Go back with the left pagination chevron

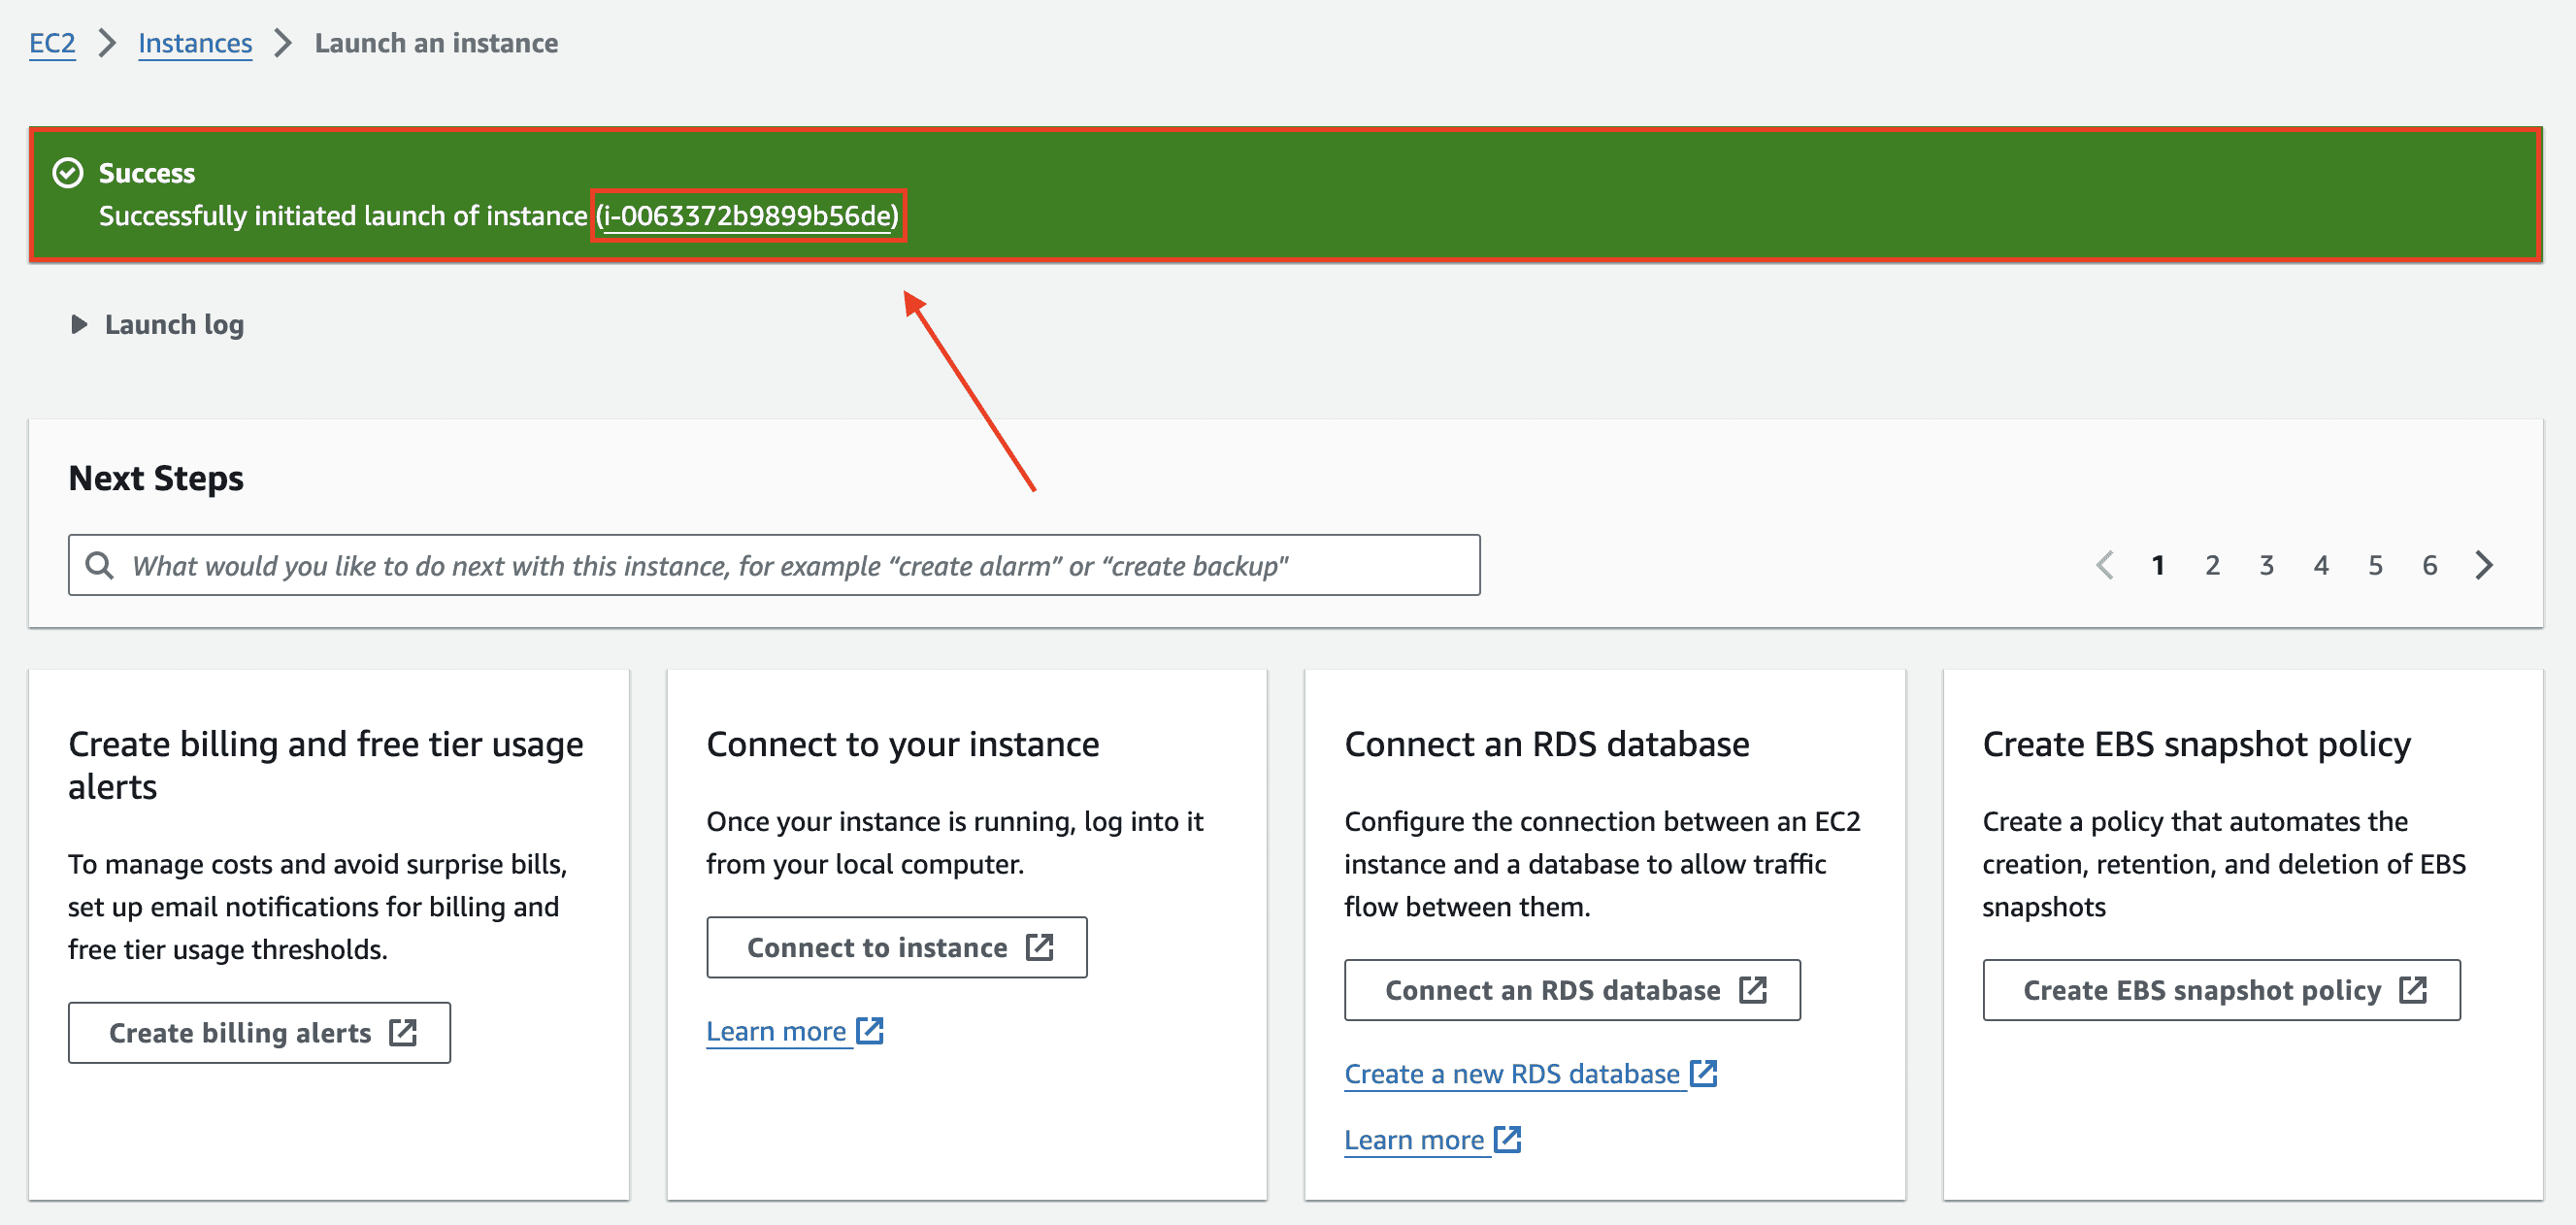tap(2105, 564)
